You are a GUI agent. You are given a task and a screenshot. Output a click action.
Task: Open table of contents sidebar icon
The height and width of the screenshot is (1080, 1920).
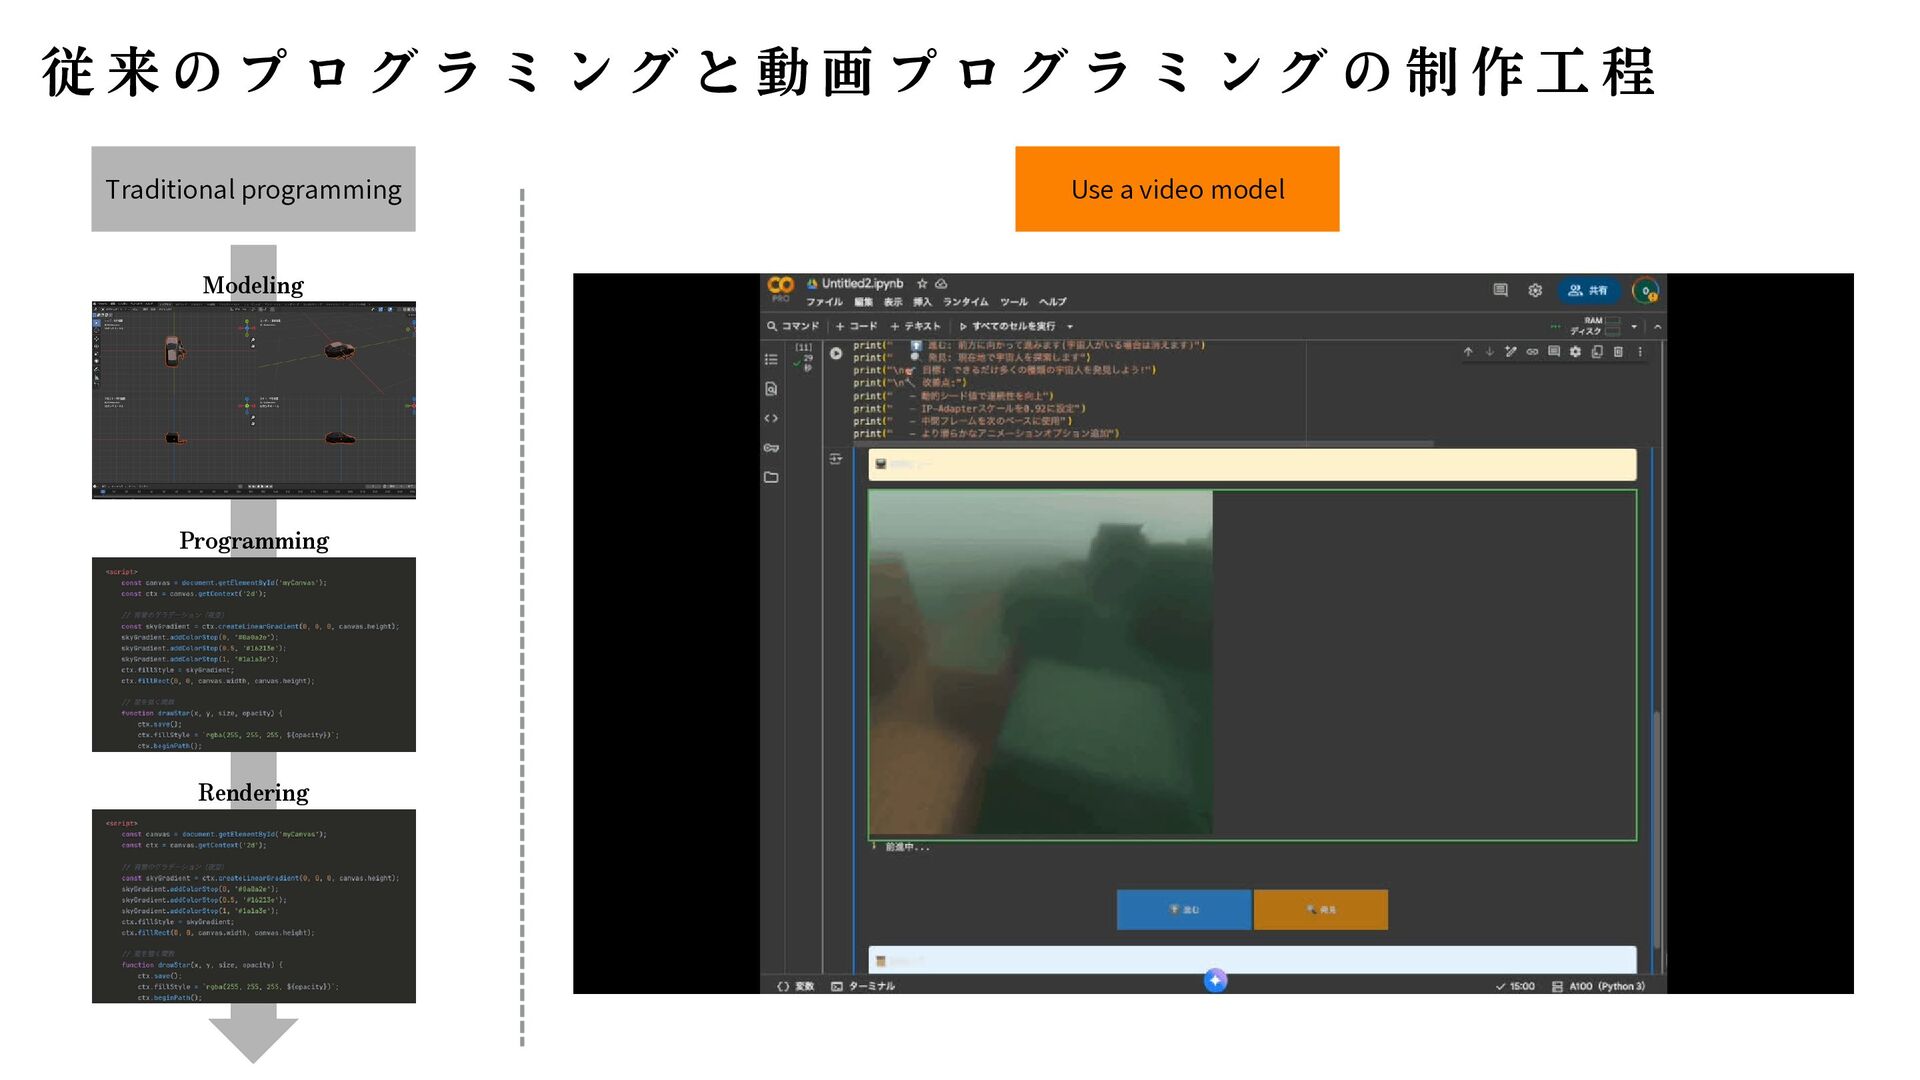tap(771, 359)
